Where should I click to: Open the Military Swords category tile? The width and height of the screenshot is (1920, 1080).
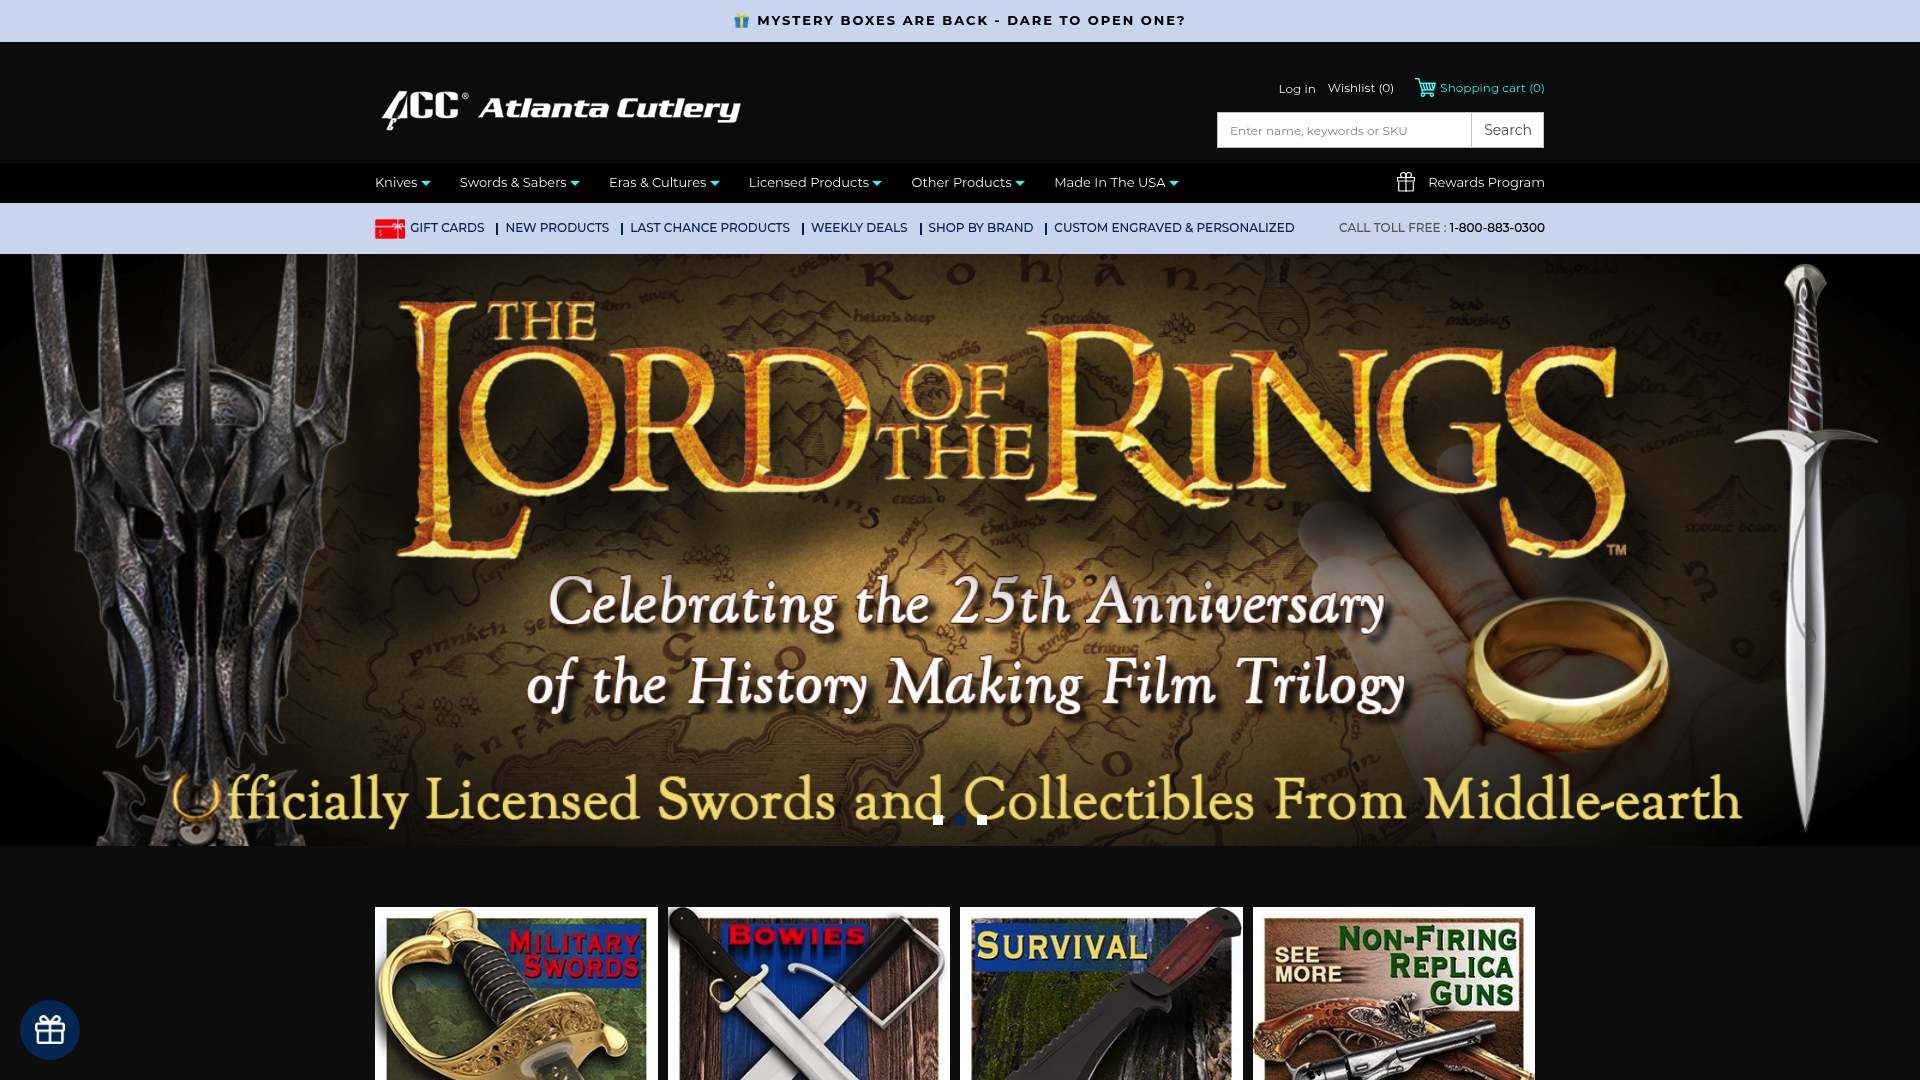pyautogui.click(x=516, y=993)
